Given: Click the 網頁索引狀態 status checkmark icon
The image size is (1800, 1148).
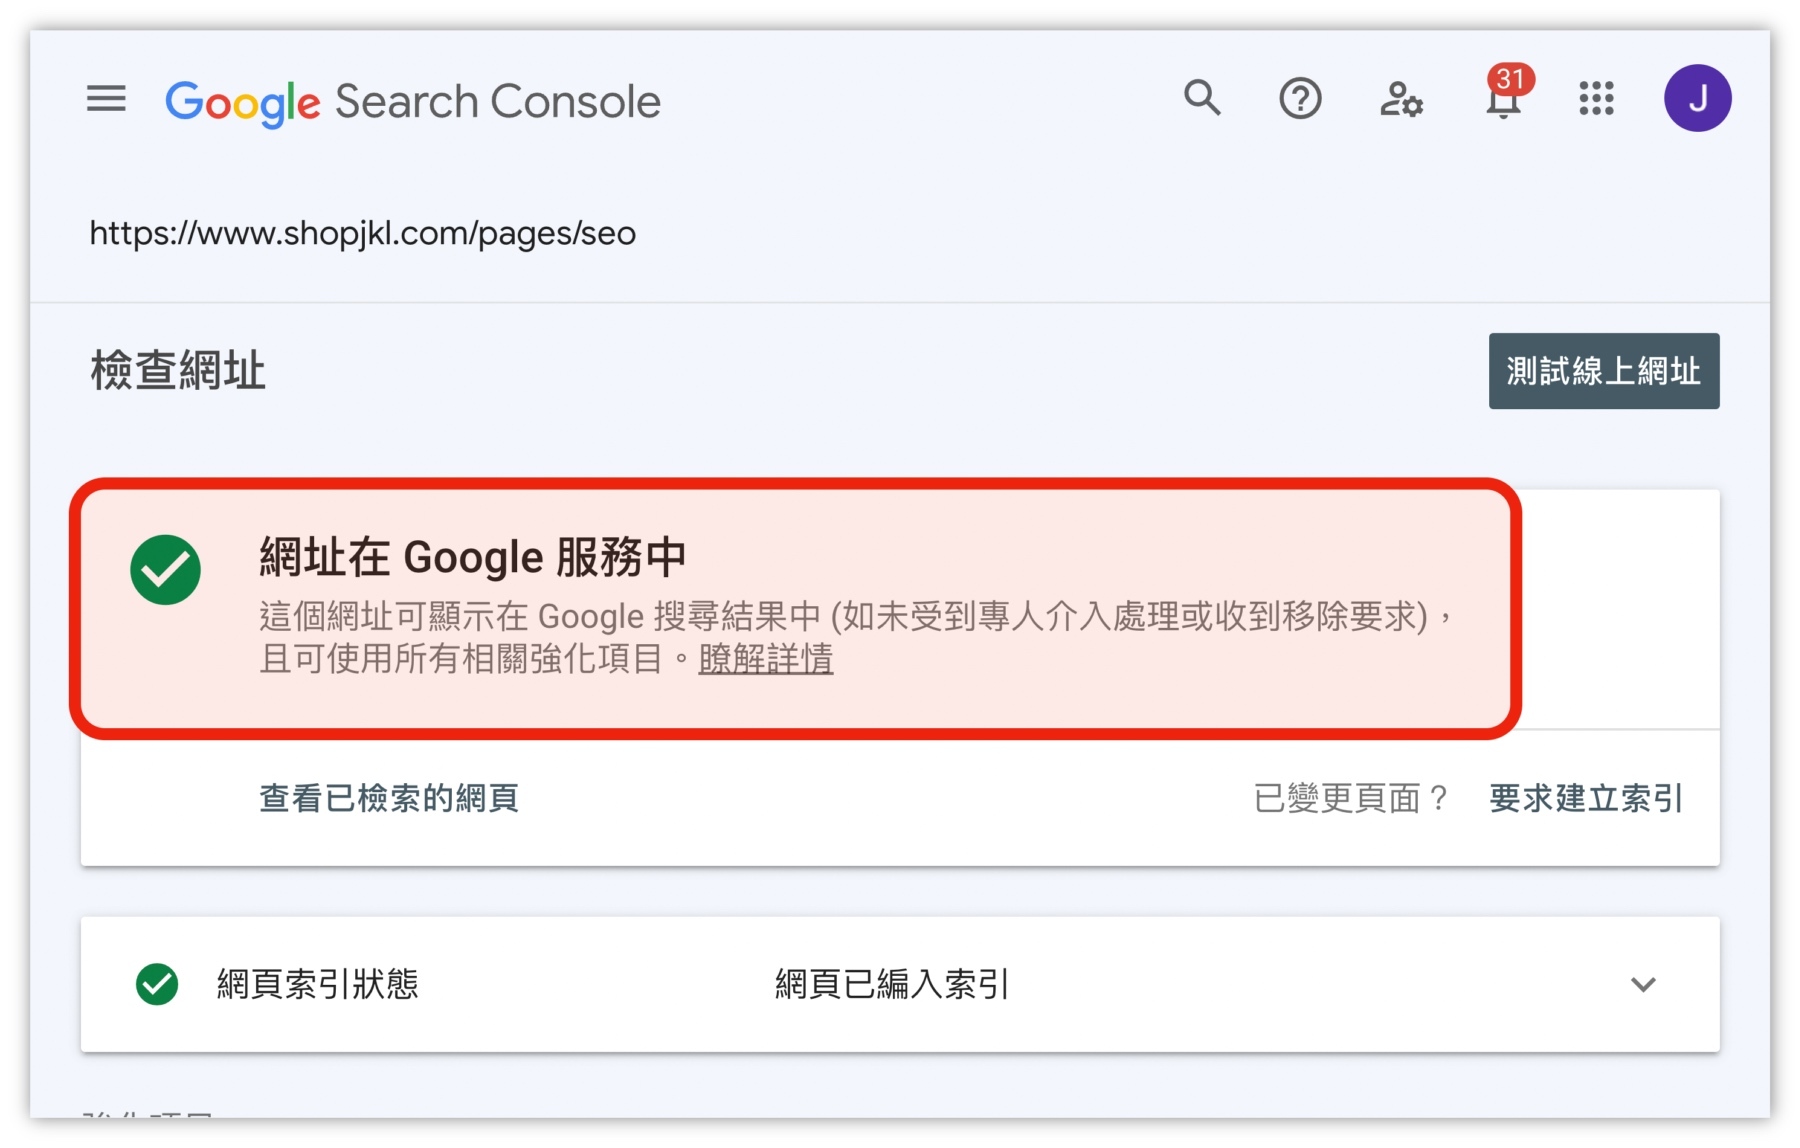Looking at the screenshot, I should pyautogui.click(x=157, y=985).
